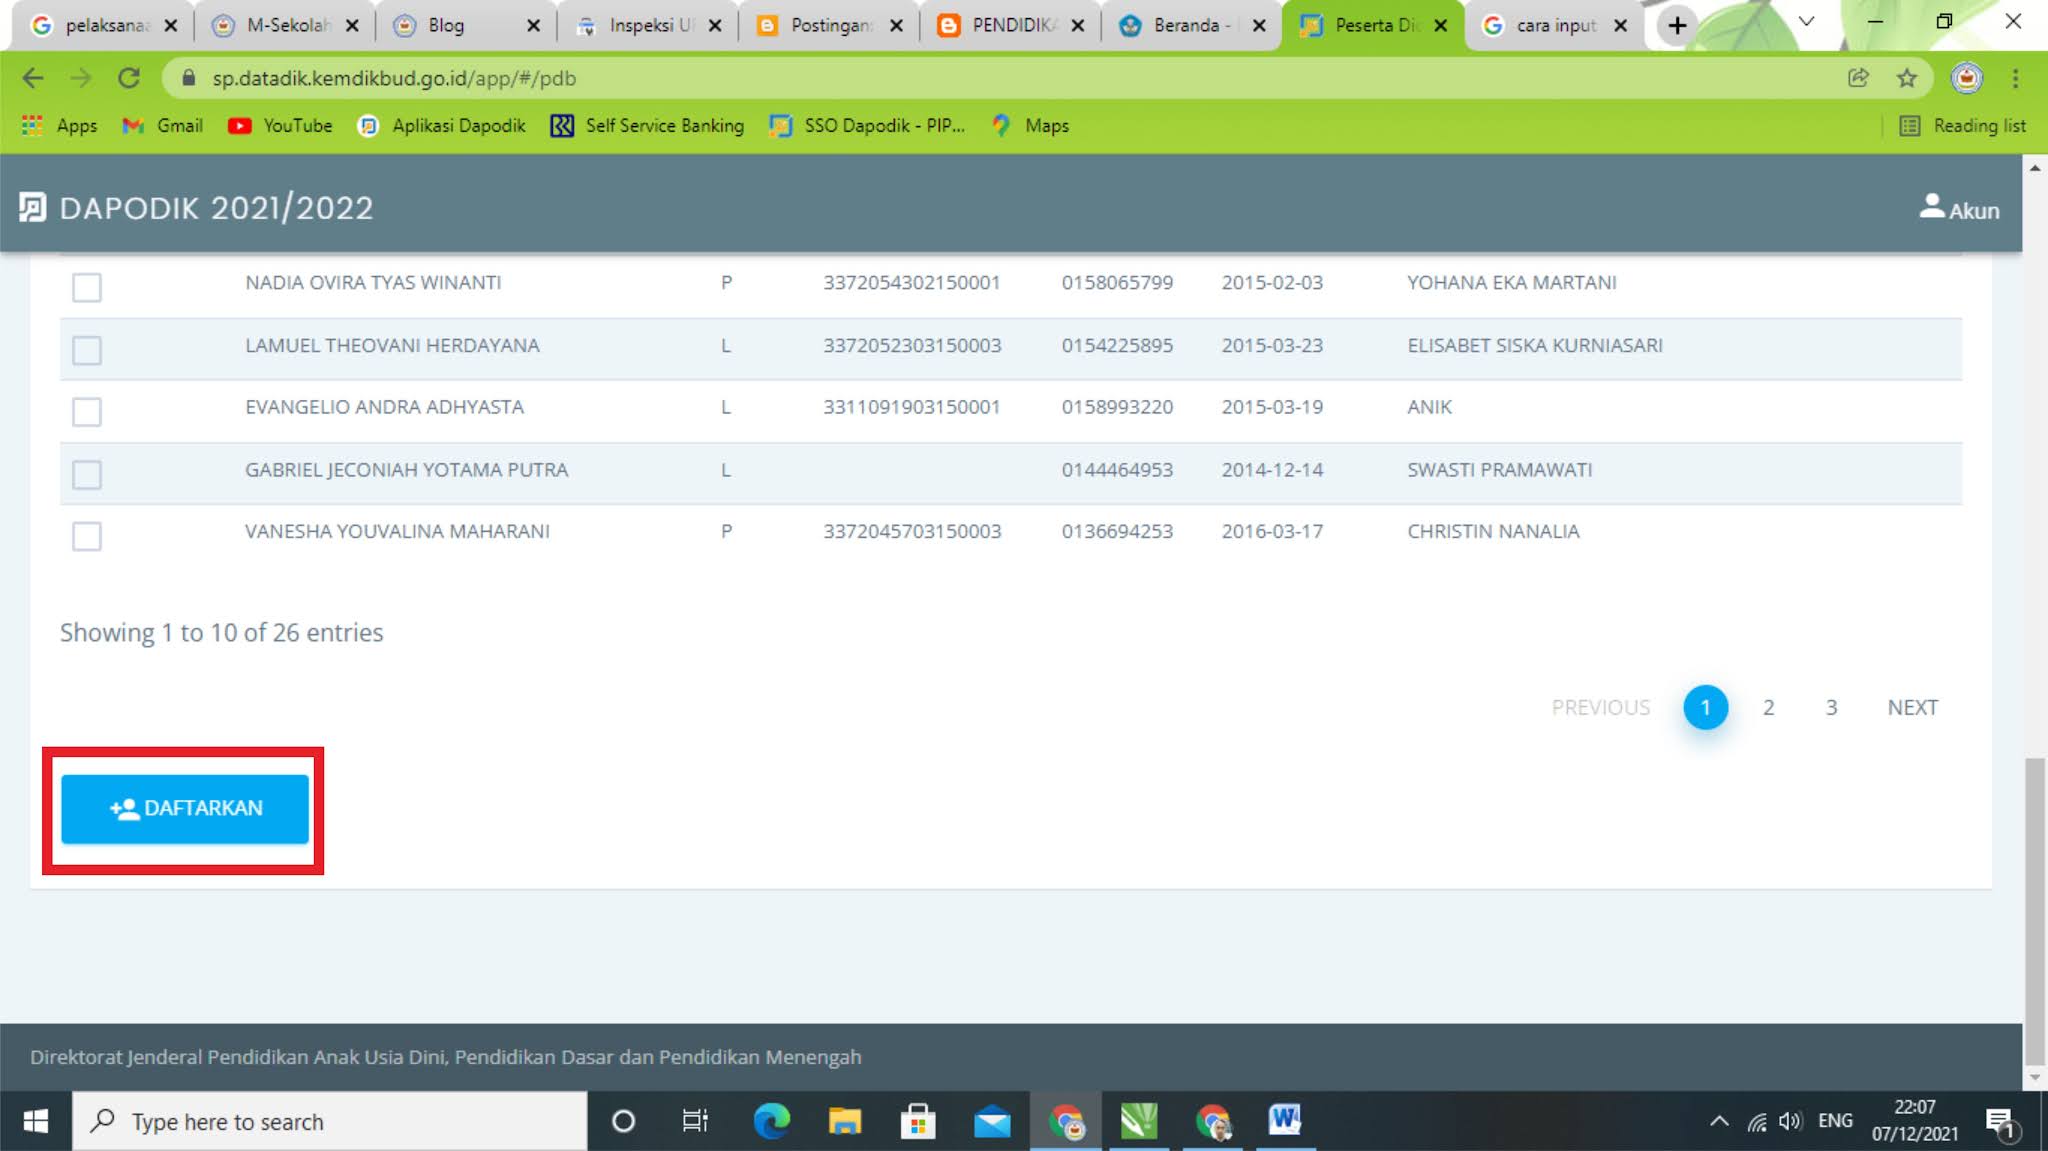
Task: Share this page via share icon
Action: click(x=1858, y=78)
